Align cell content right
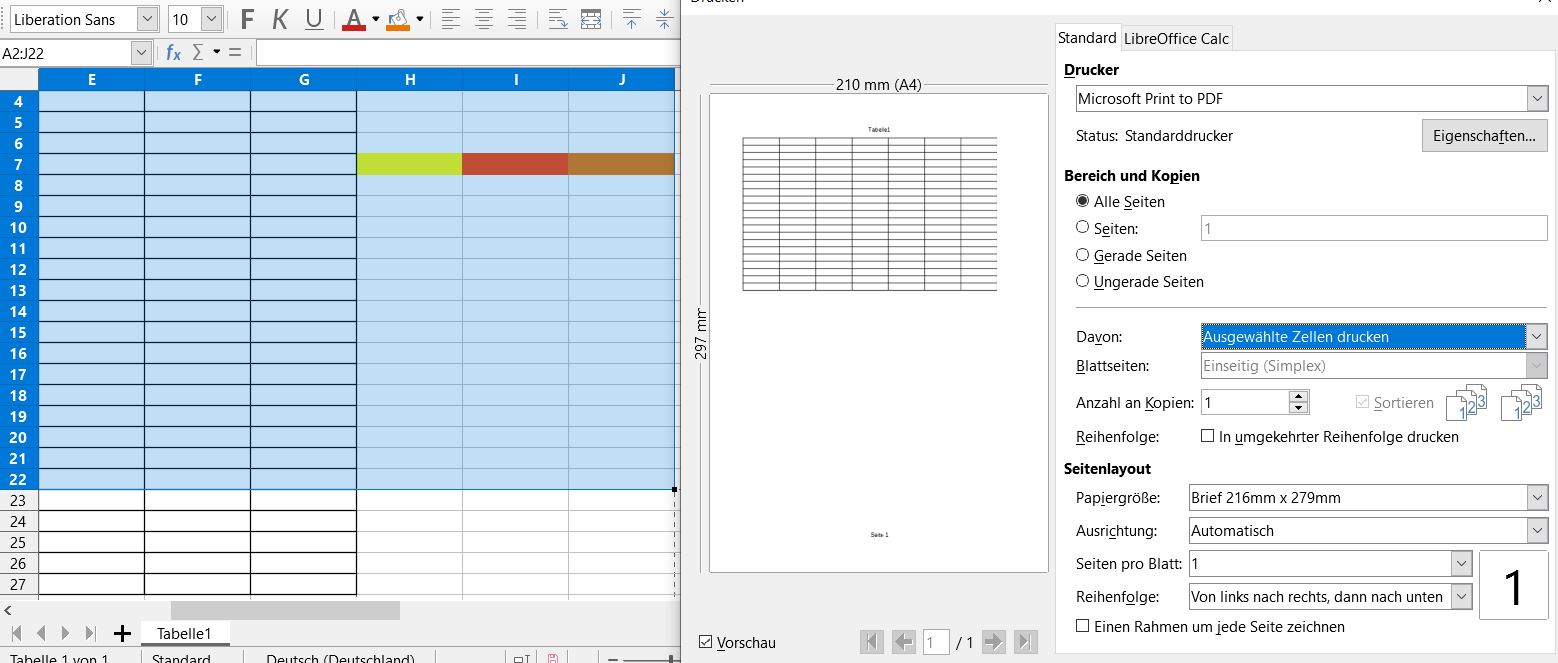This screenshot has width=1558, height=663. (517, 19)
